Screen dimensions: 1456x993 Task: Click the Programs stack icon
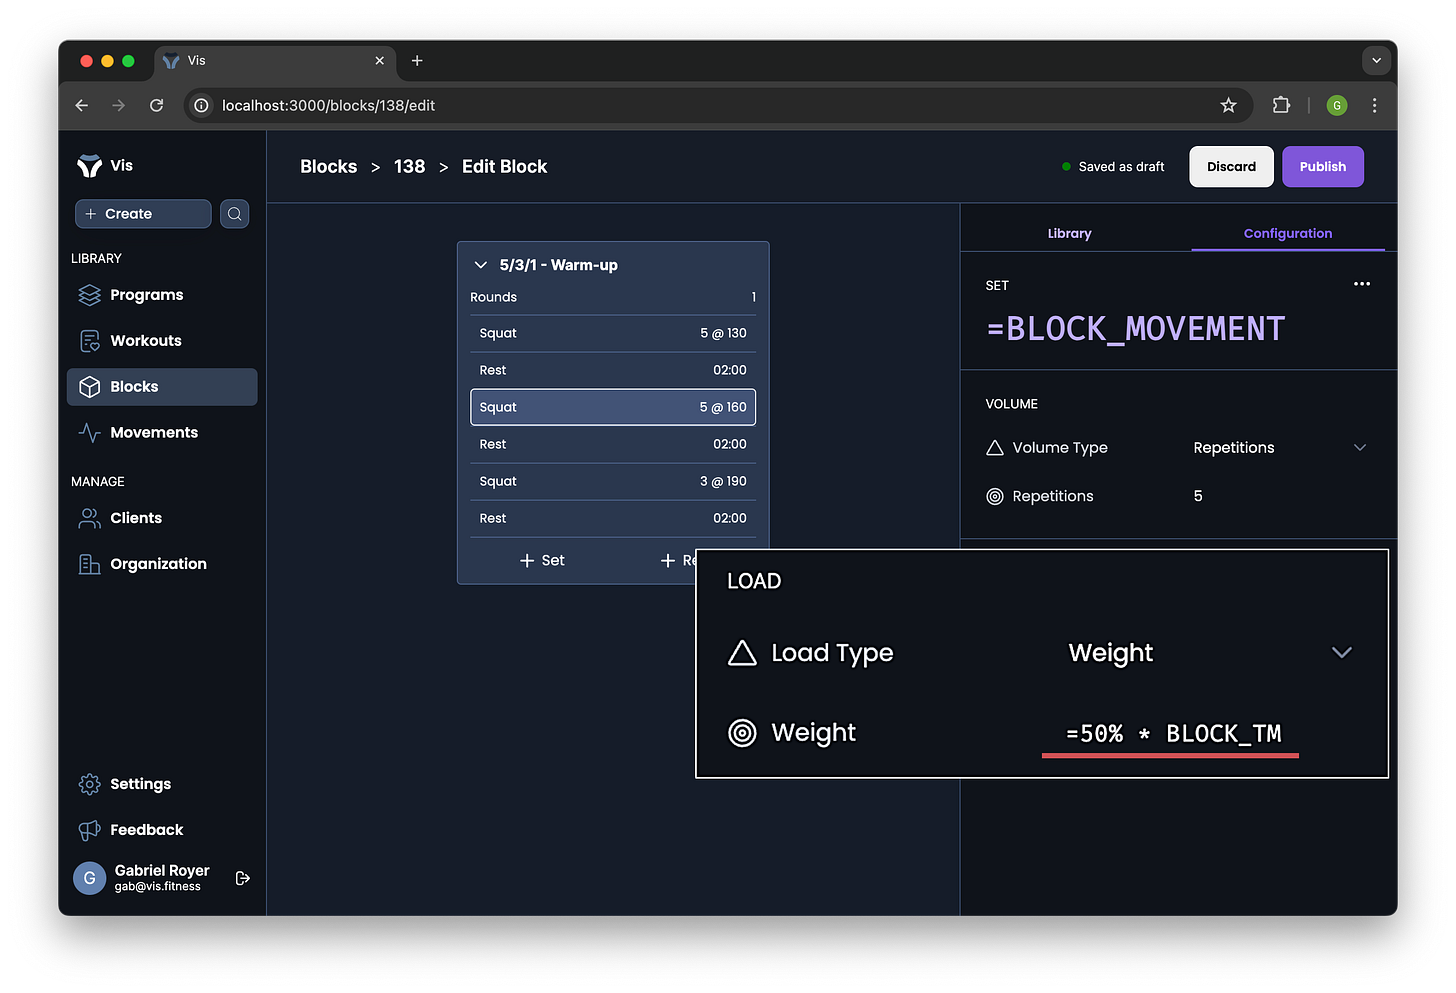click(90, 295)
